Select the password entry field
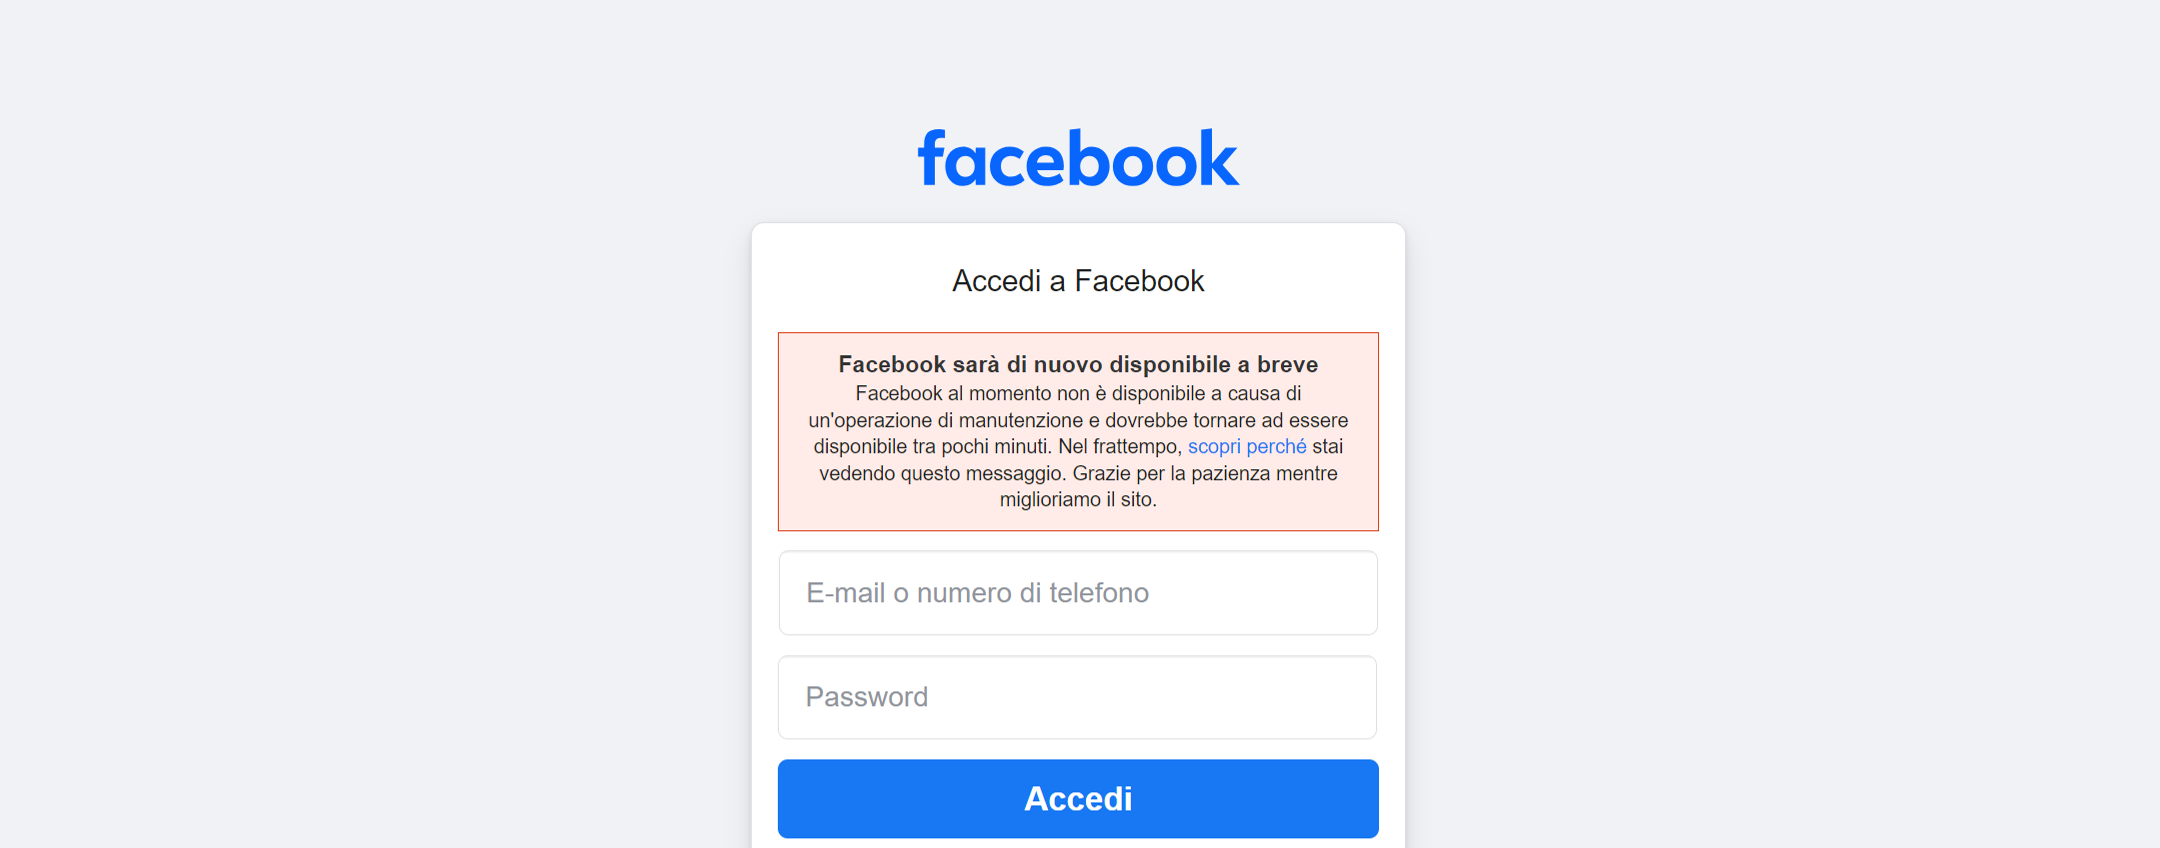The image size is (2160, 848). tap(1077, 697)
